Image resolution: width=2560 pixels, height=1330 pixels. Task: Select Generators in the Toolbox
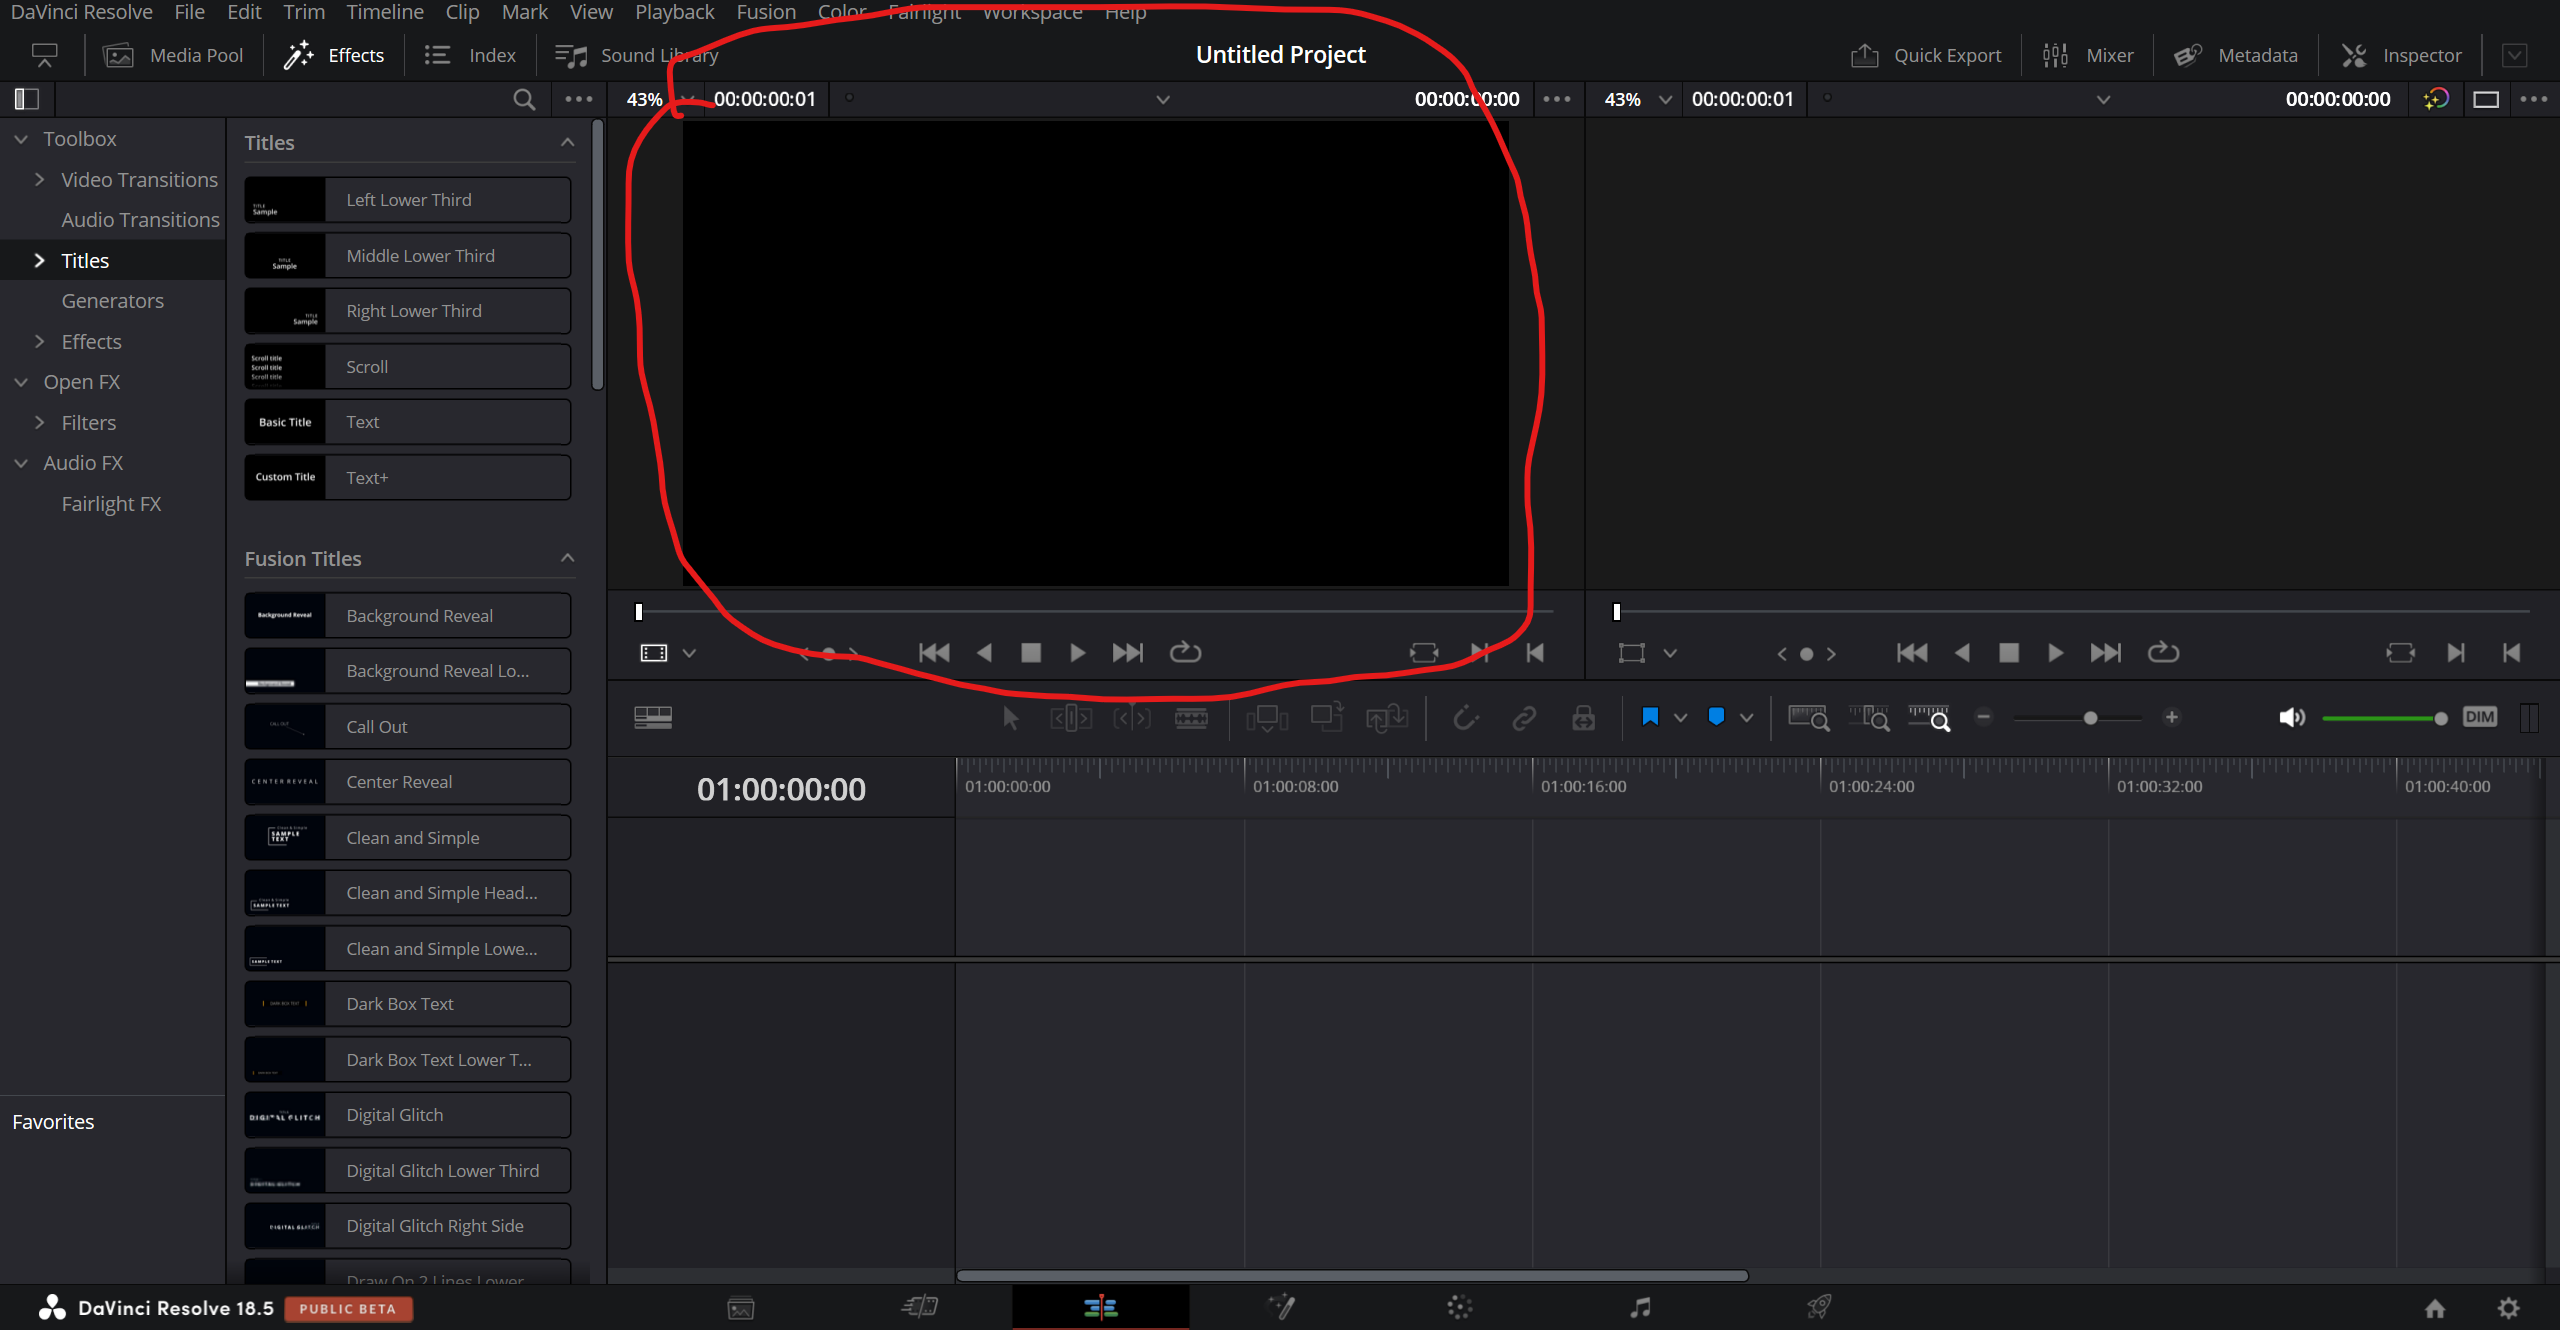pos(112,300)
